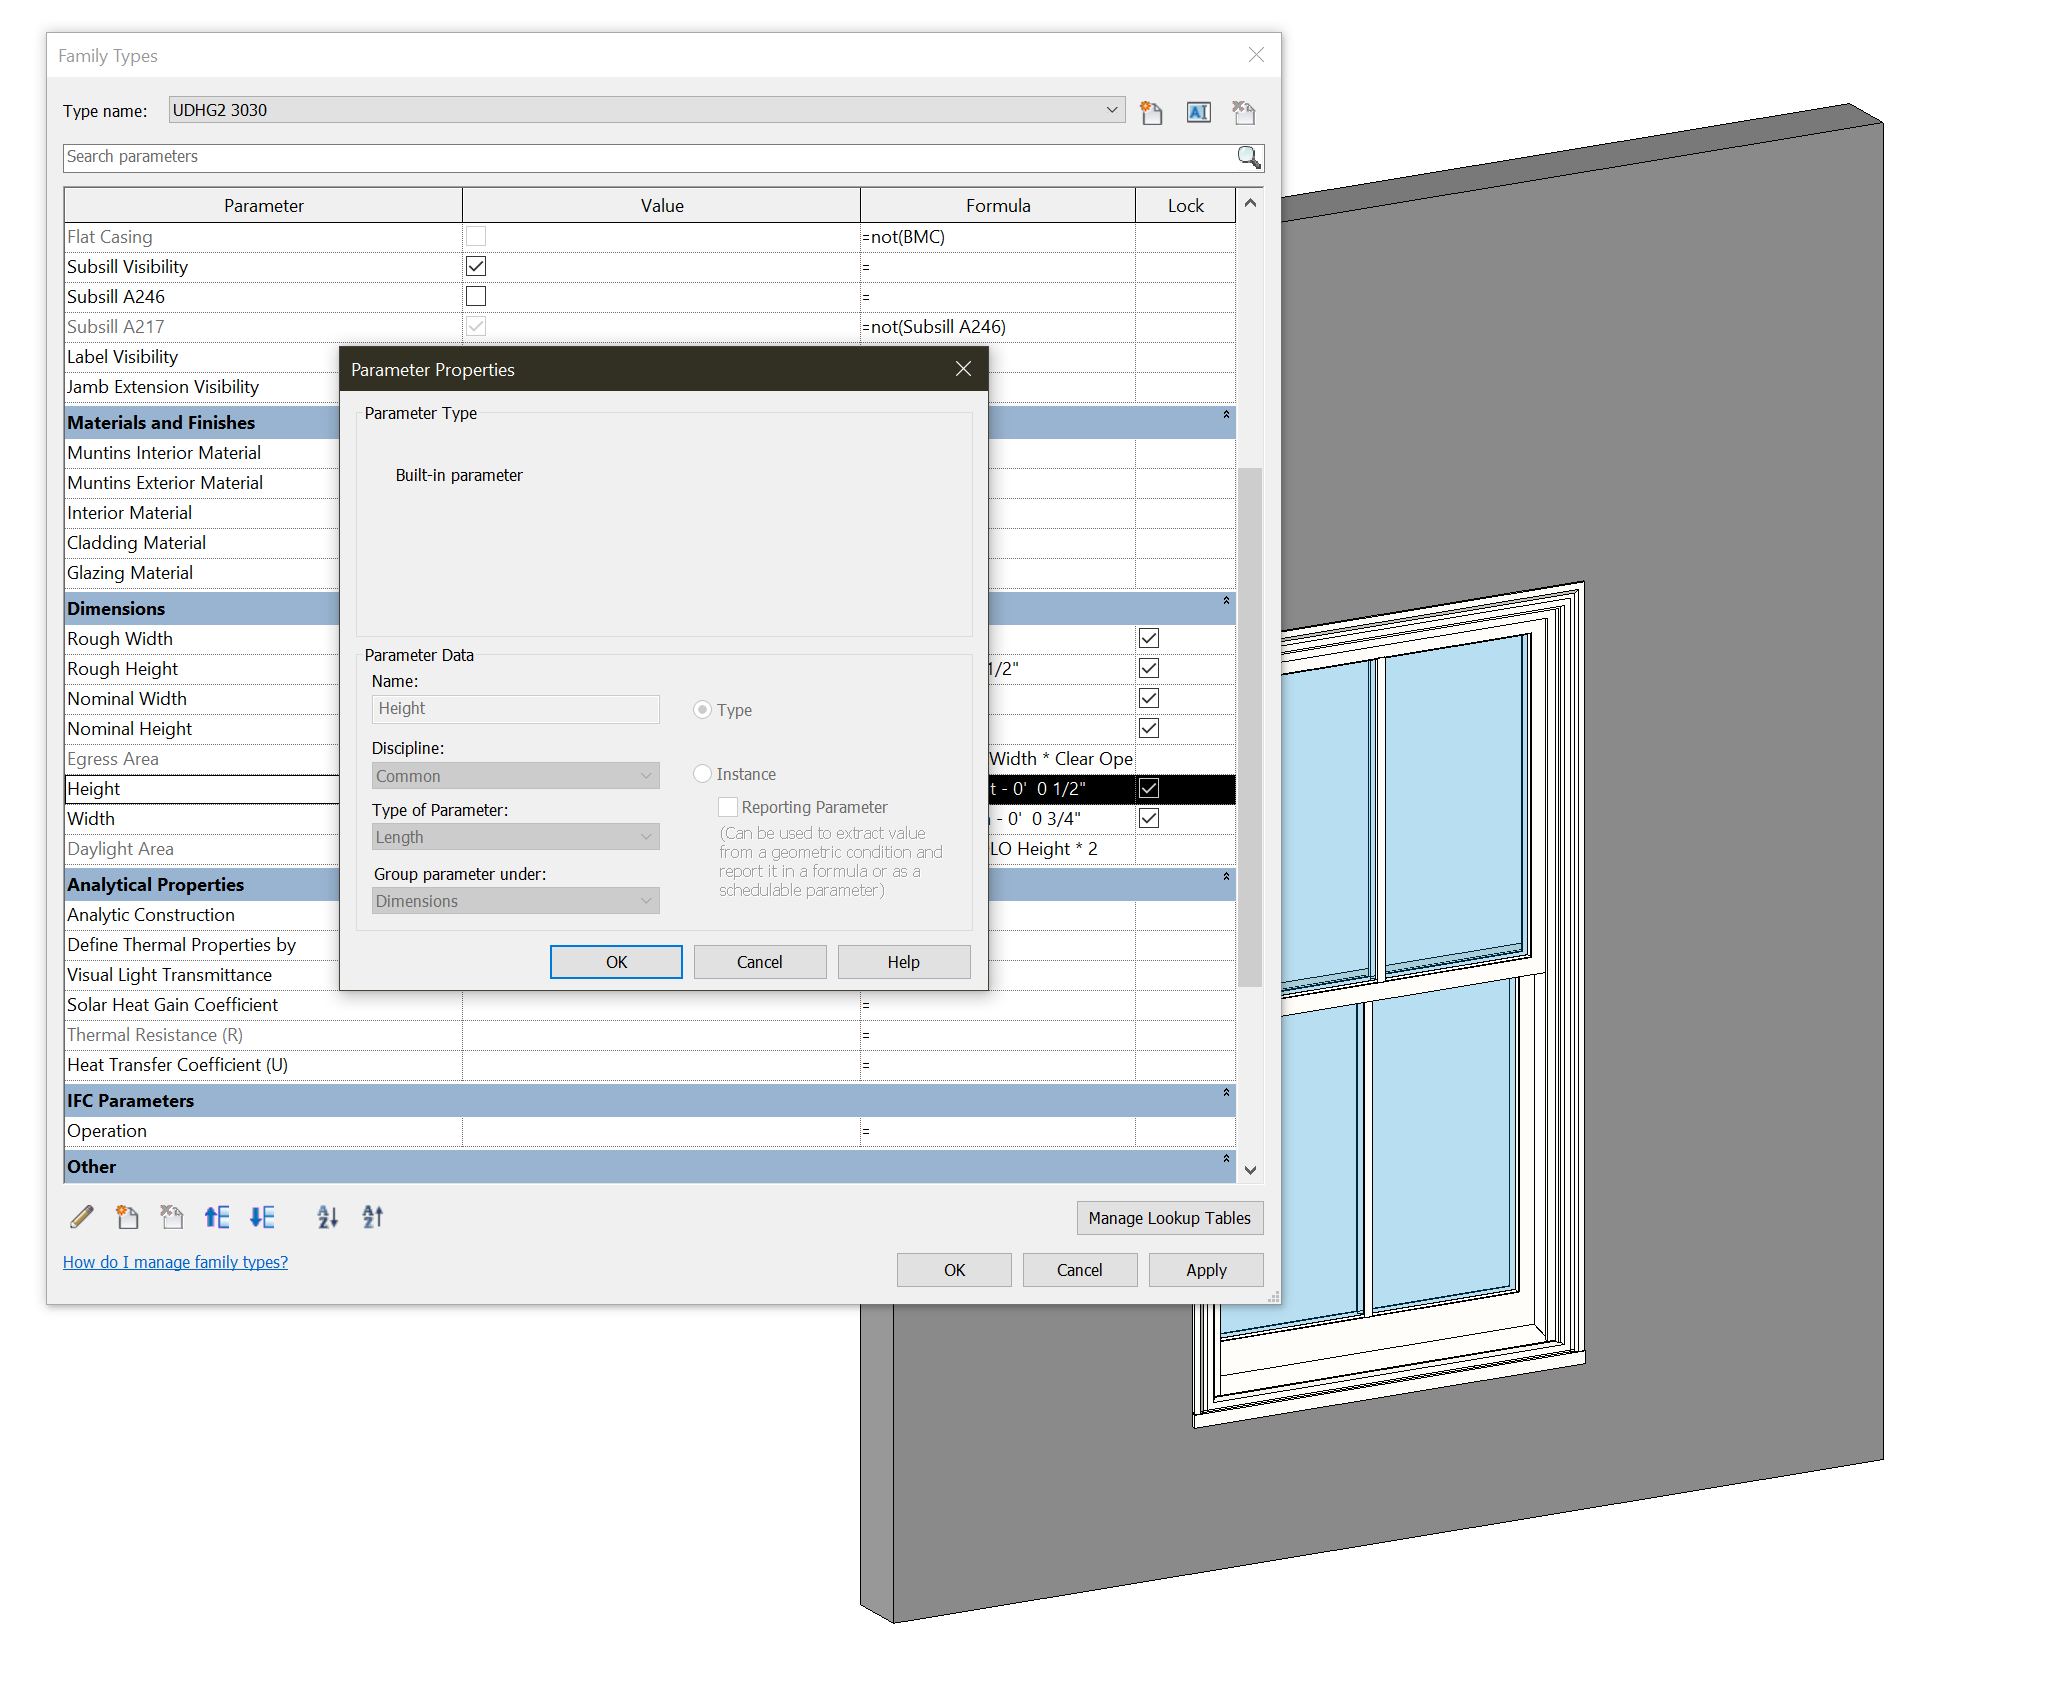
Task: Add a new parameter via new parameter icon
Action: coord(126,1217)
